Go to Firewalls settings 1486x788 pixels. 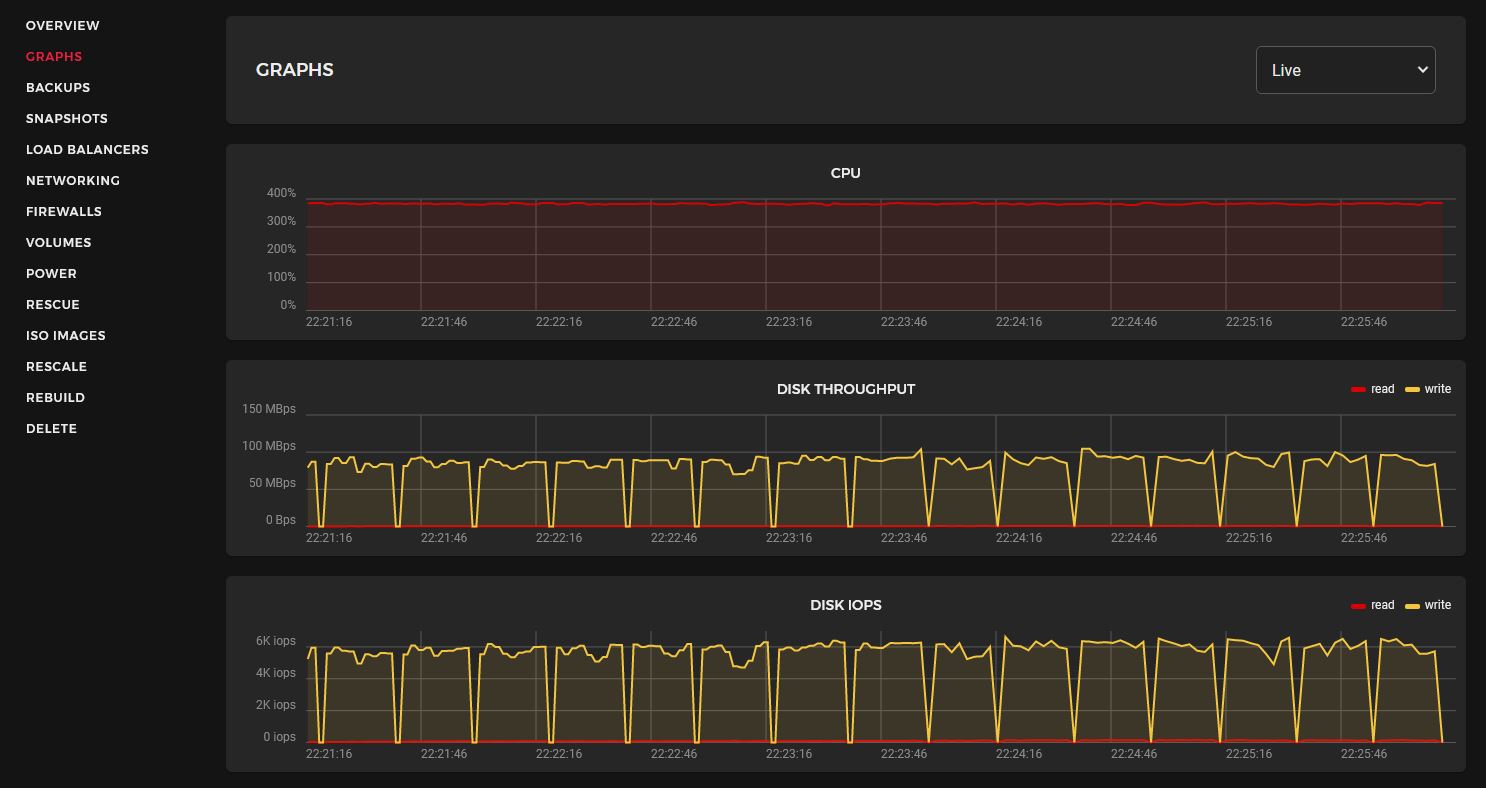[x=64, y=211]
